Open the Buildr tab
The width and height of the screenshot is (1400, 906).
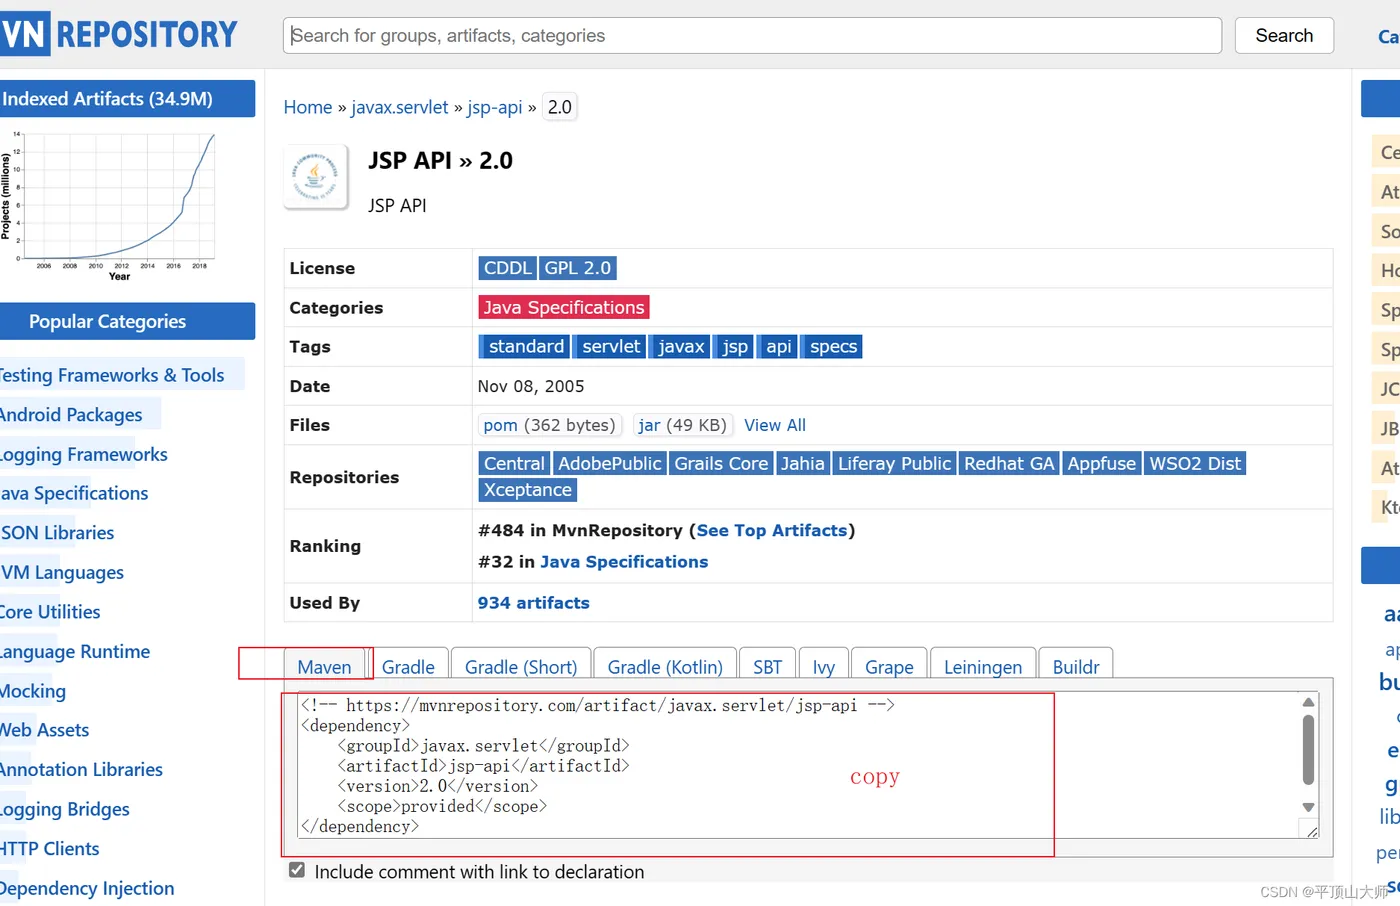pyautogui.click(x=1076, y=666)
